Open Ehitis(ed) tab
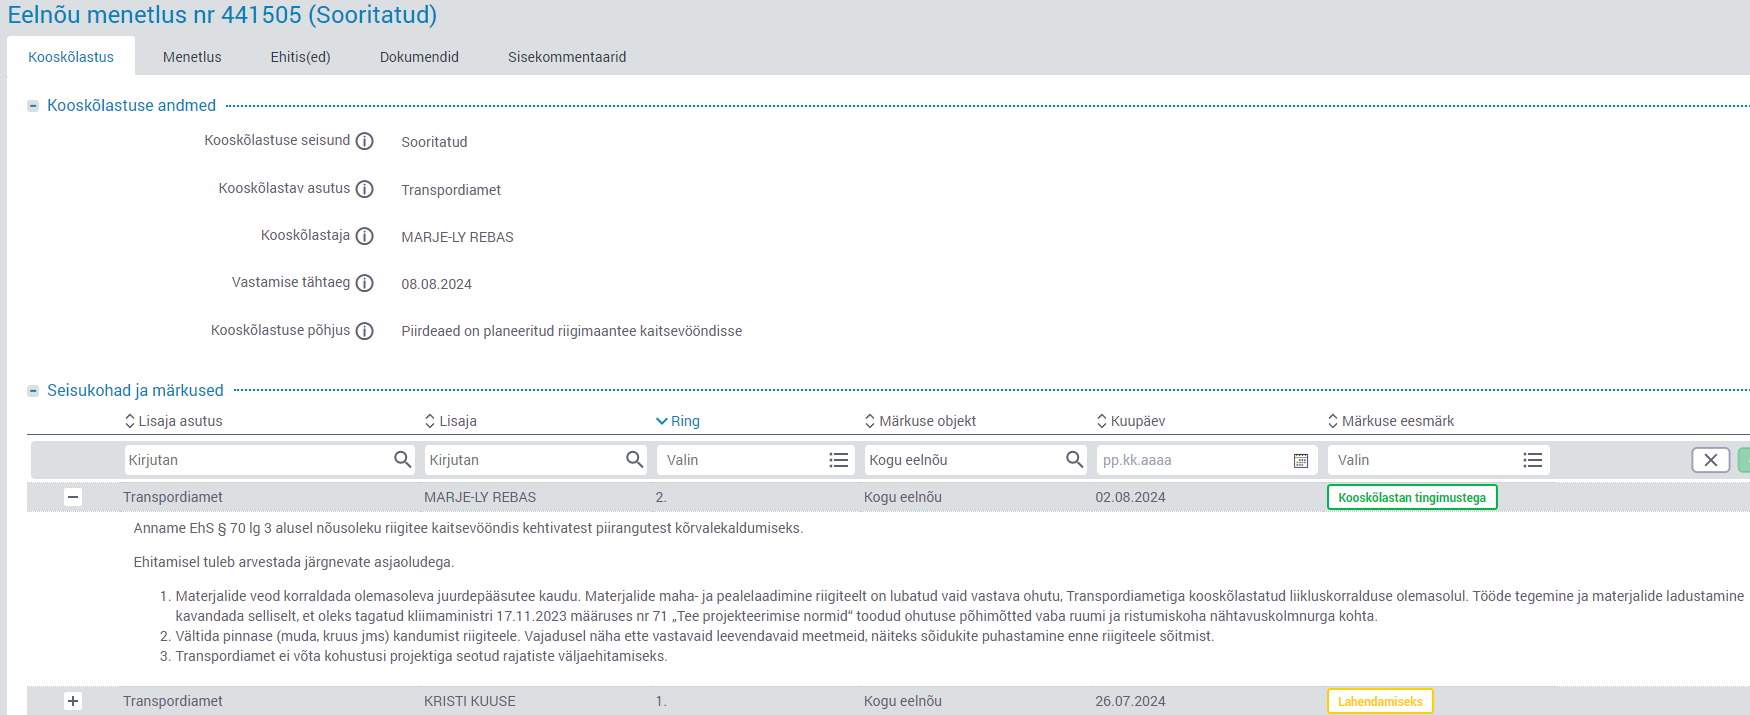1750x715 pixels. point(300,57)
